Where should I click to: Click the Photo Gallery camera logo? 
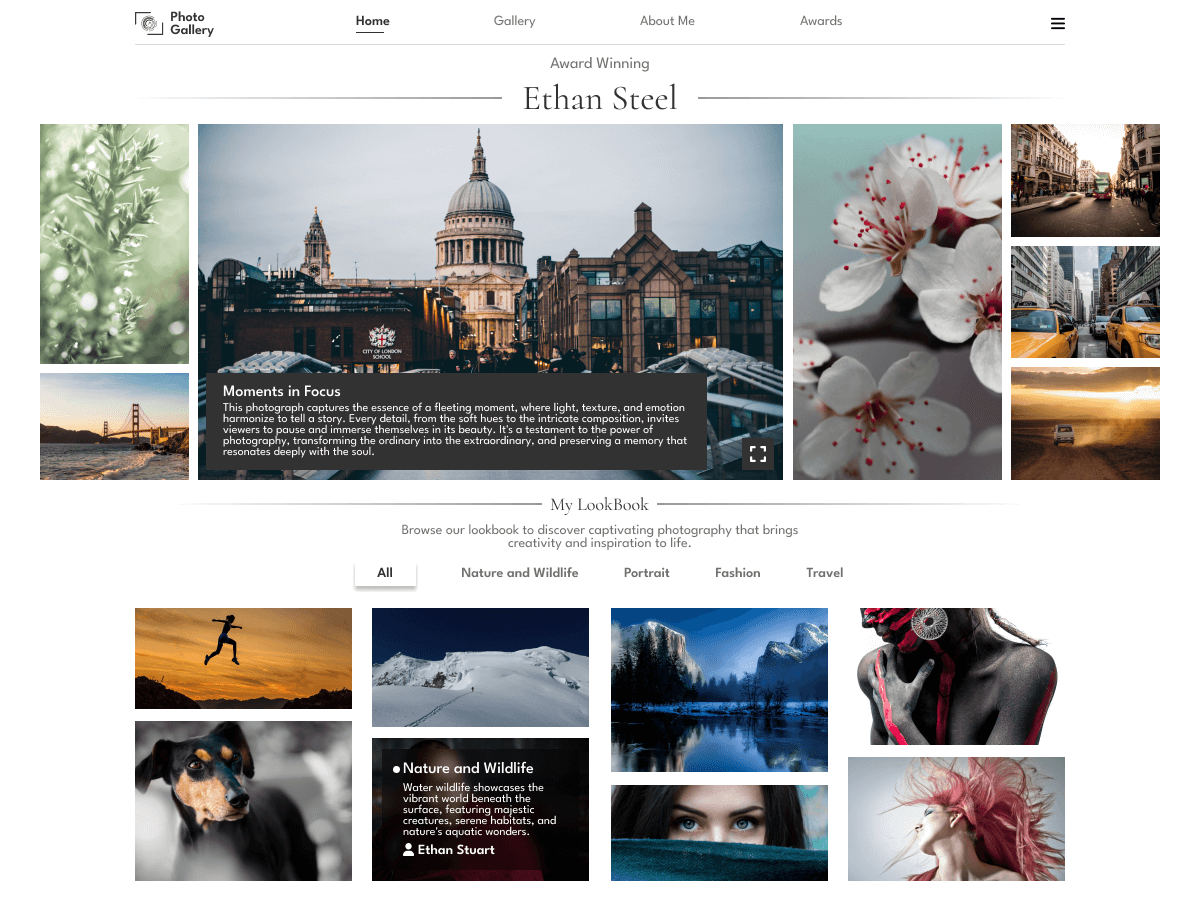[150, 22]
